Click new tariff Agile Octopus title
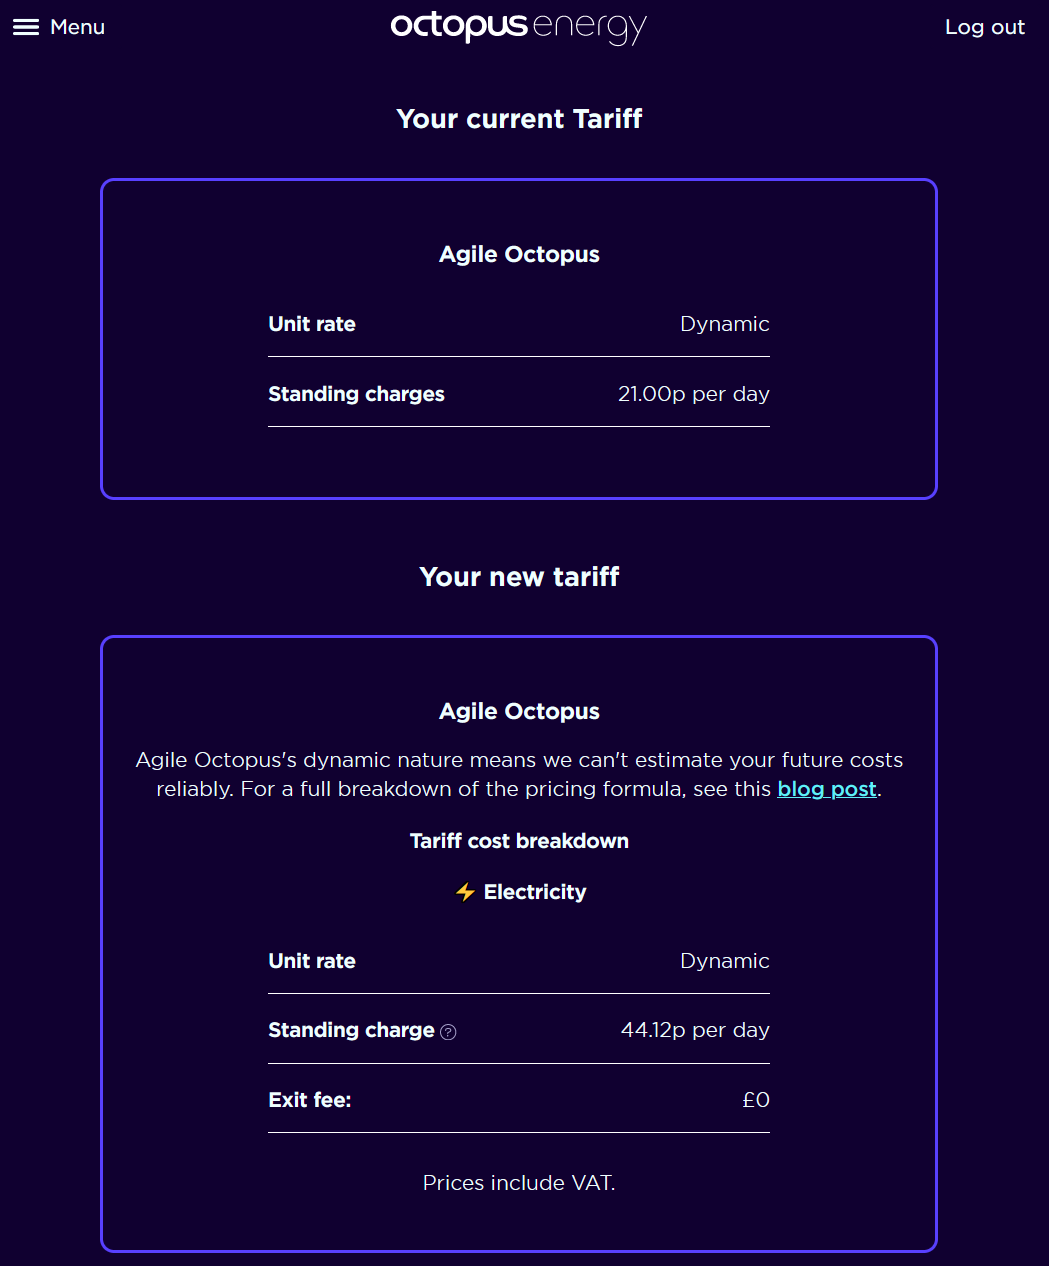 point(519,711)
